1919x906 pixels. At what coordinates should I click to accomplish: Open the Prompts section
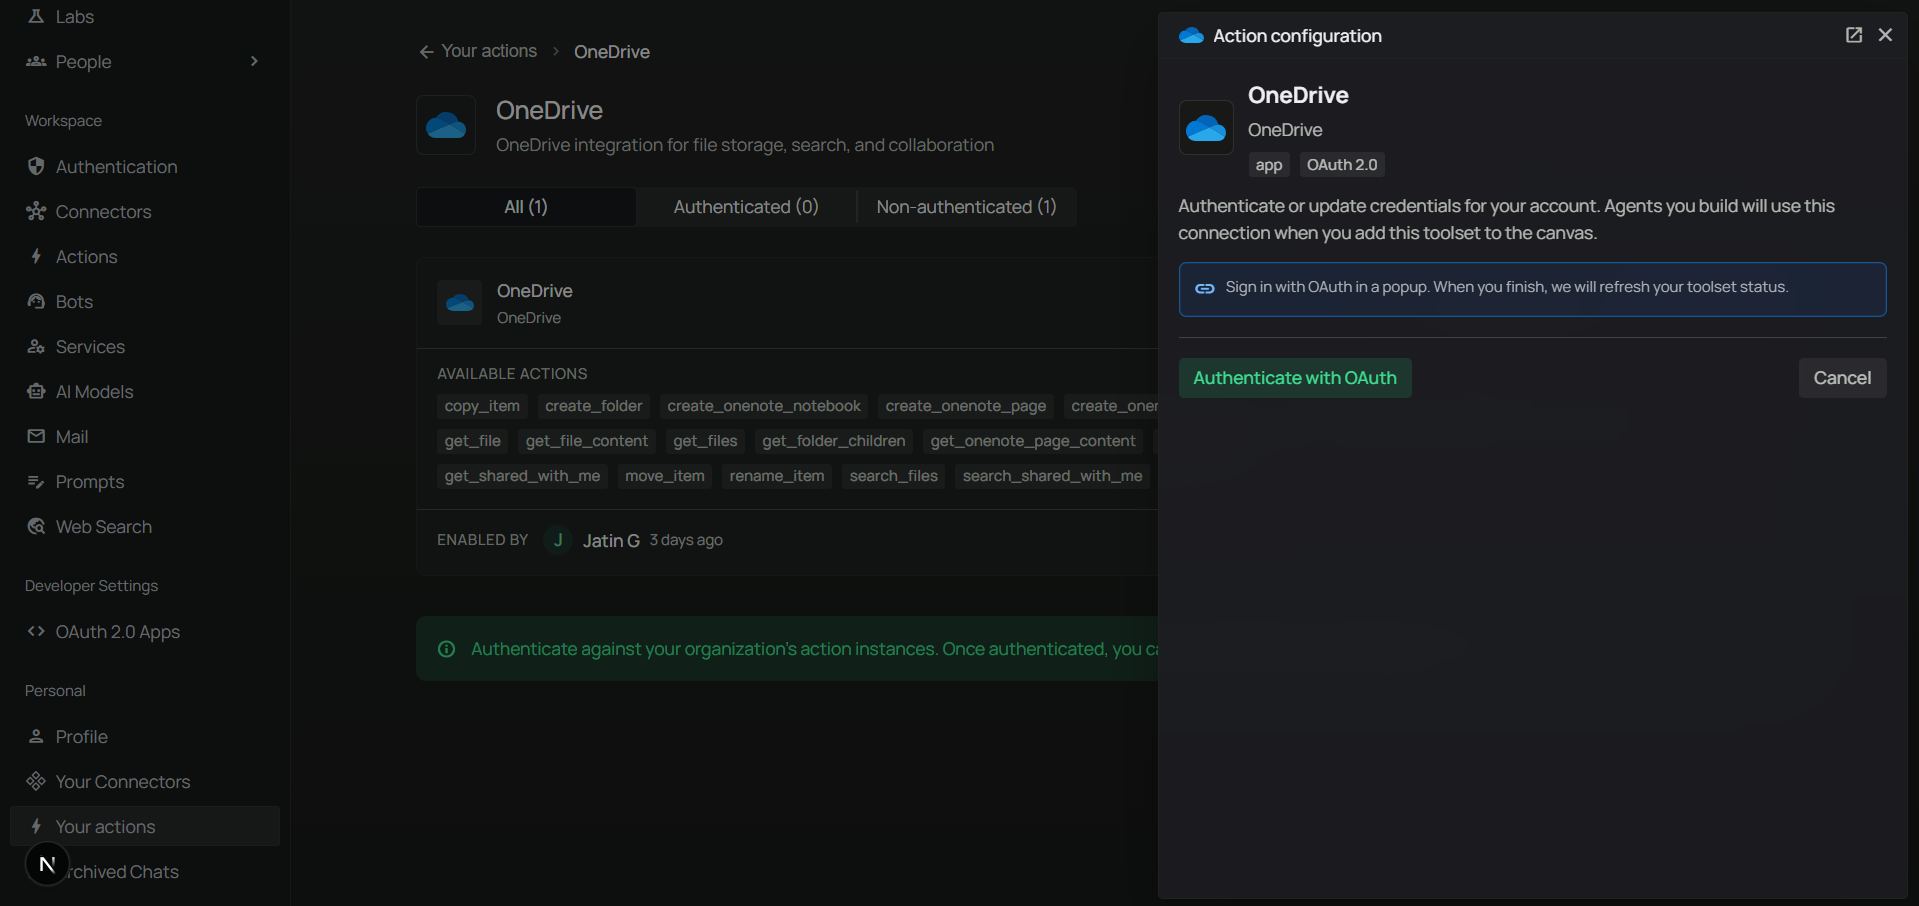90,481
